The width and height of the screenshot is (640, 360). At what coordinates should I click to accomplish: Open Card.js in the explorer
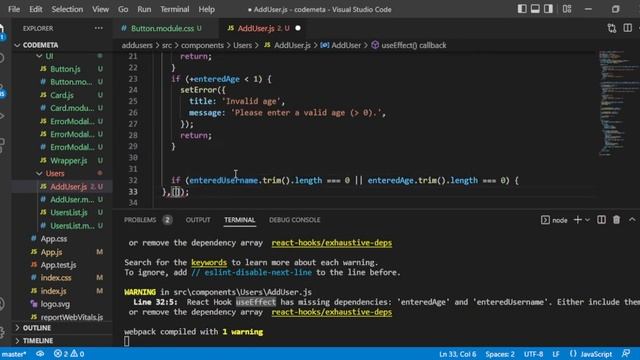[x=62, y=95]
